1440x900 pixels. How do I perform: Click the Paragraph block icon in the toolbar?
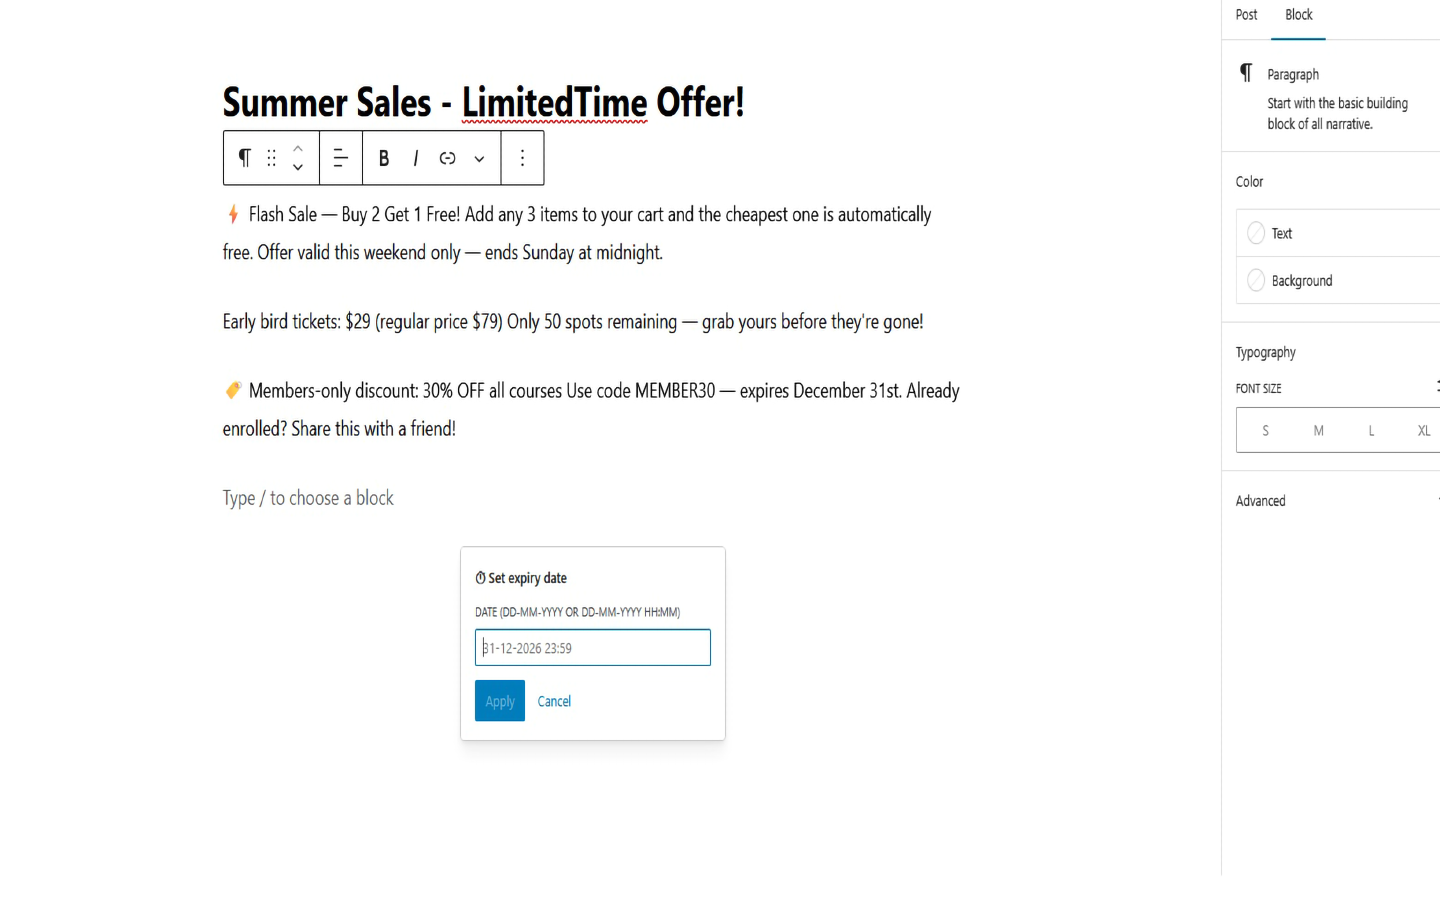[x=244, y=158]
